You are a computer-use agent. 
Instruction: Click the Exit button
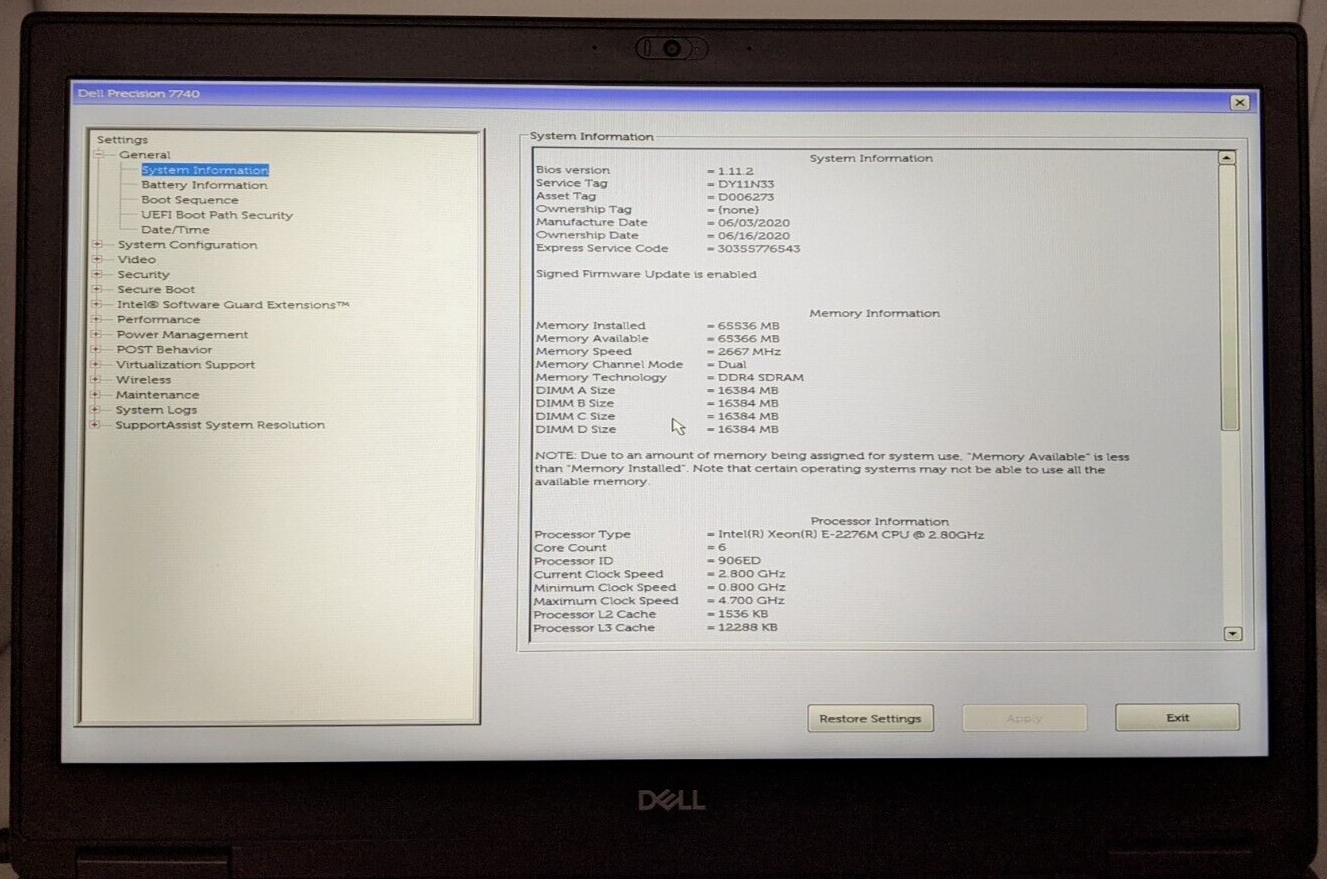[x=1177, y=717]
